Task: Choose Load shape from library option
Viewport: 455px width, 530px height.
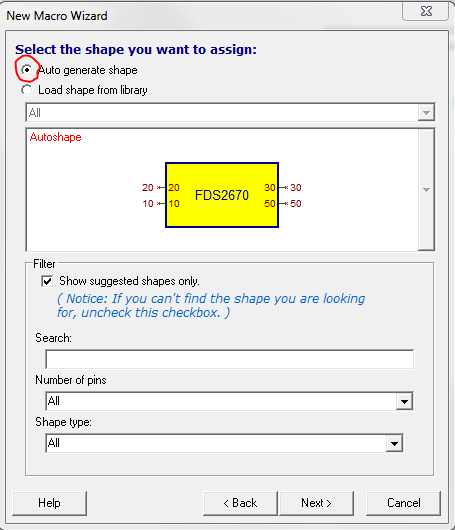Action: click(x=27, y=90)
